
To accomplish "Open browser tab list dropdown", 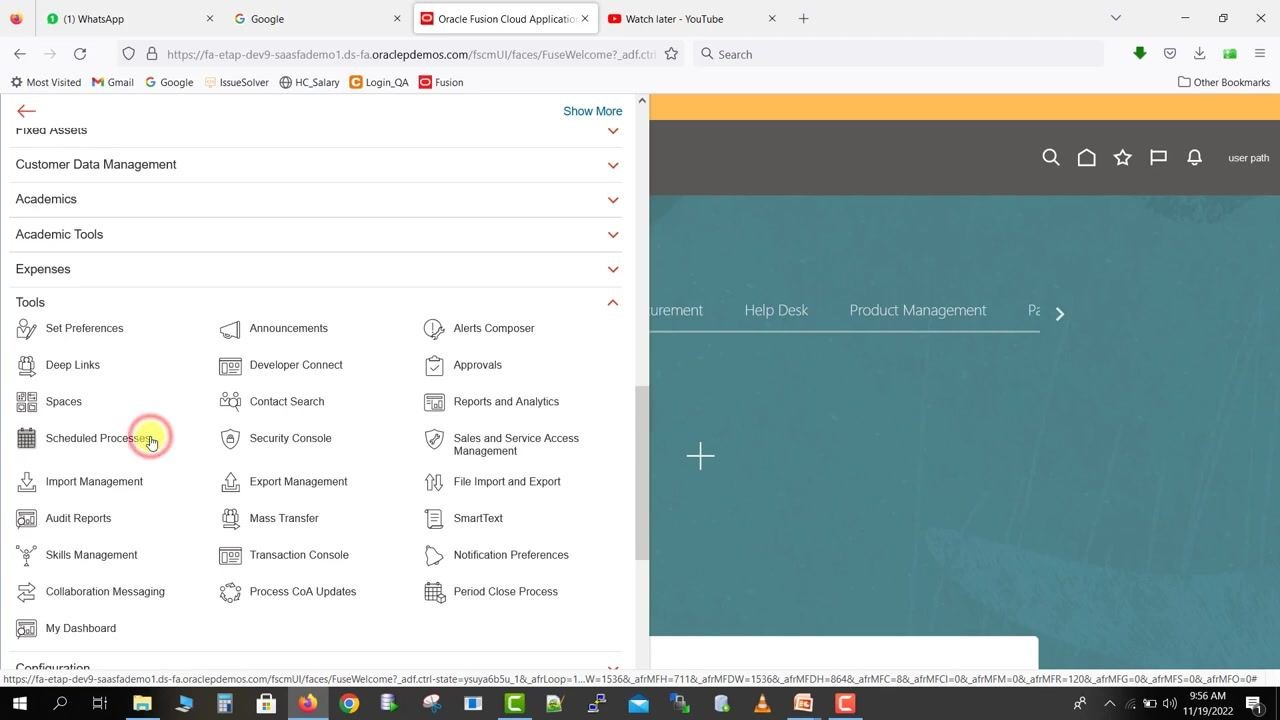I will click(1116, 18).
